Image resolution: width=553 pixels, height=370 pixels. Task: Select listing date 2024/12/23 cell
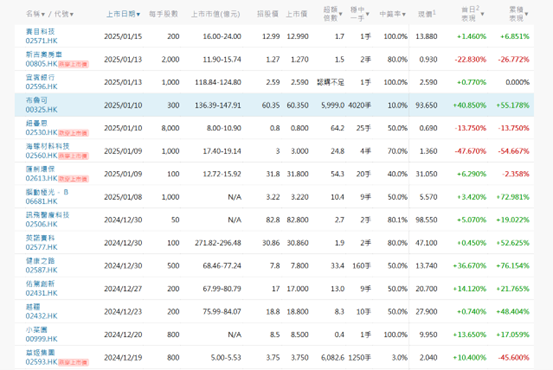click(x=123, y=311)
